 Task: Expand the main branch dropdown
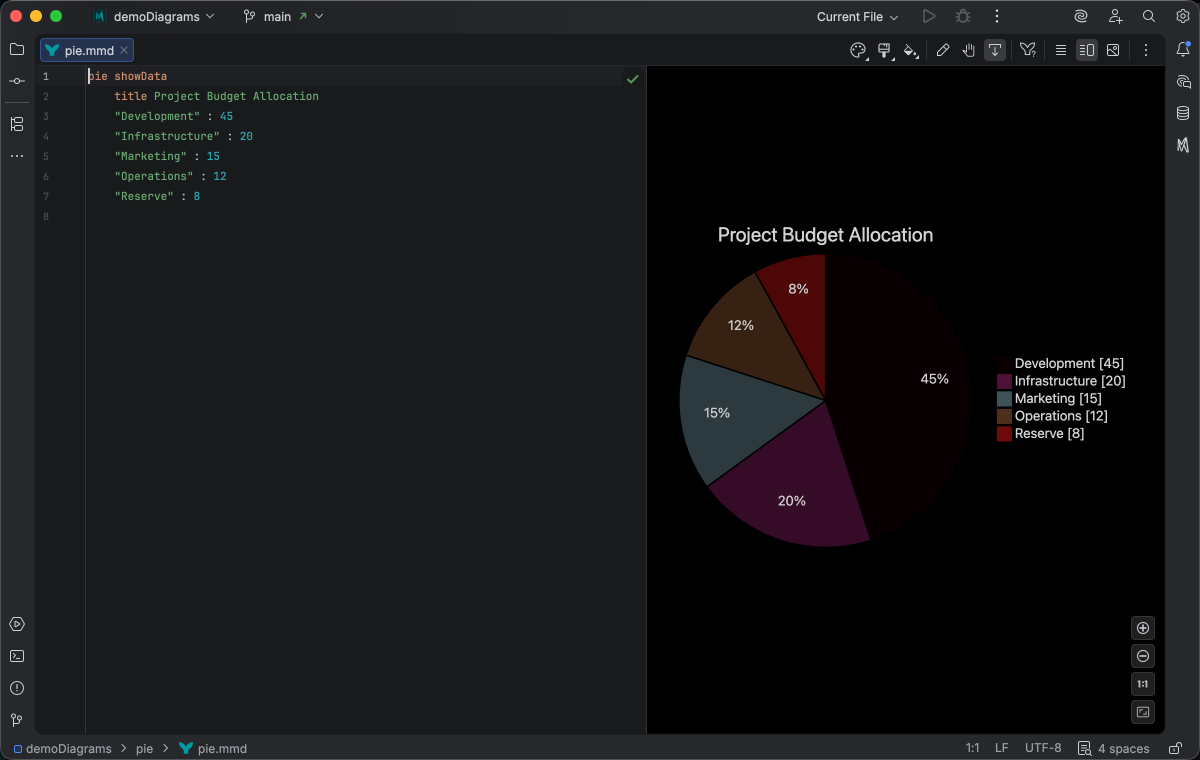pyautogui.click(x=283, y=16)
